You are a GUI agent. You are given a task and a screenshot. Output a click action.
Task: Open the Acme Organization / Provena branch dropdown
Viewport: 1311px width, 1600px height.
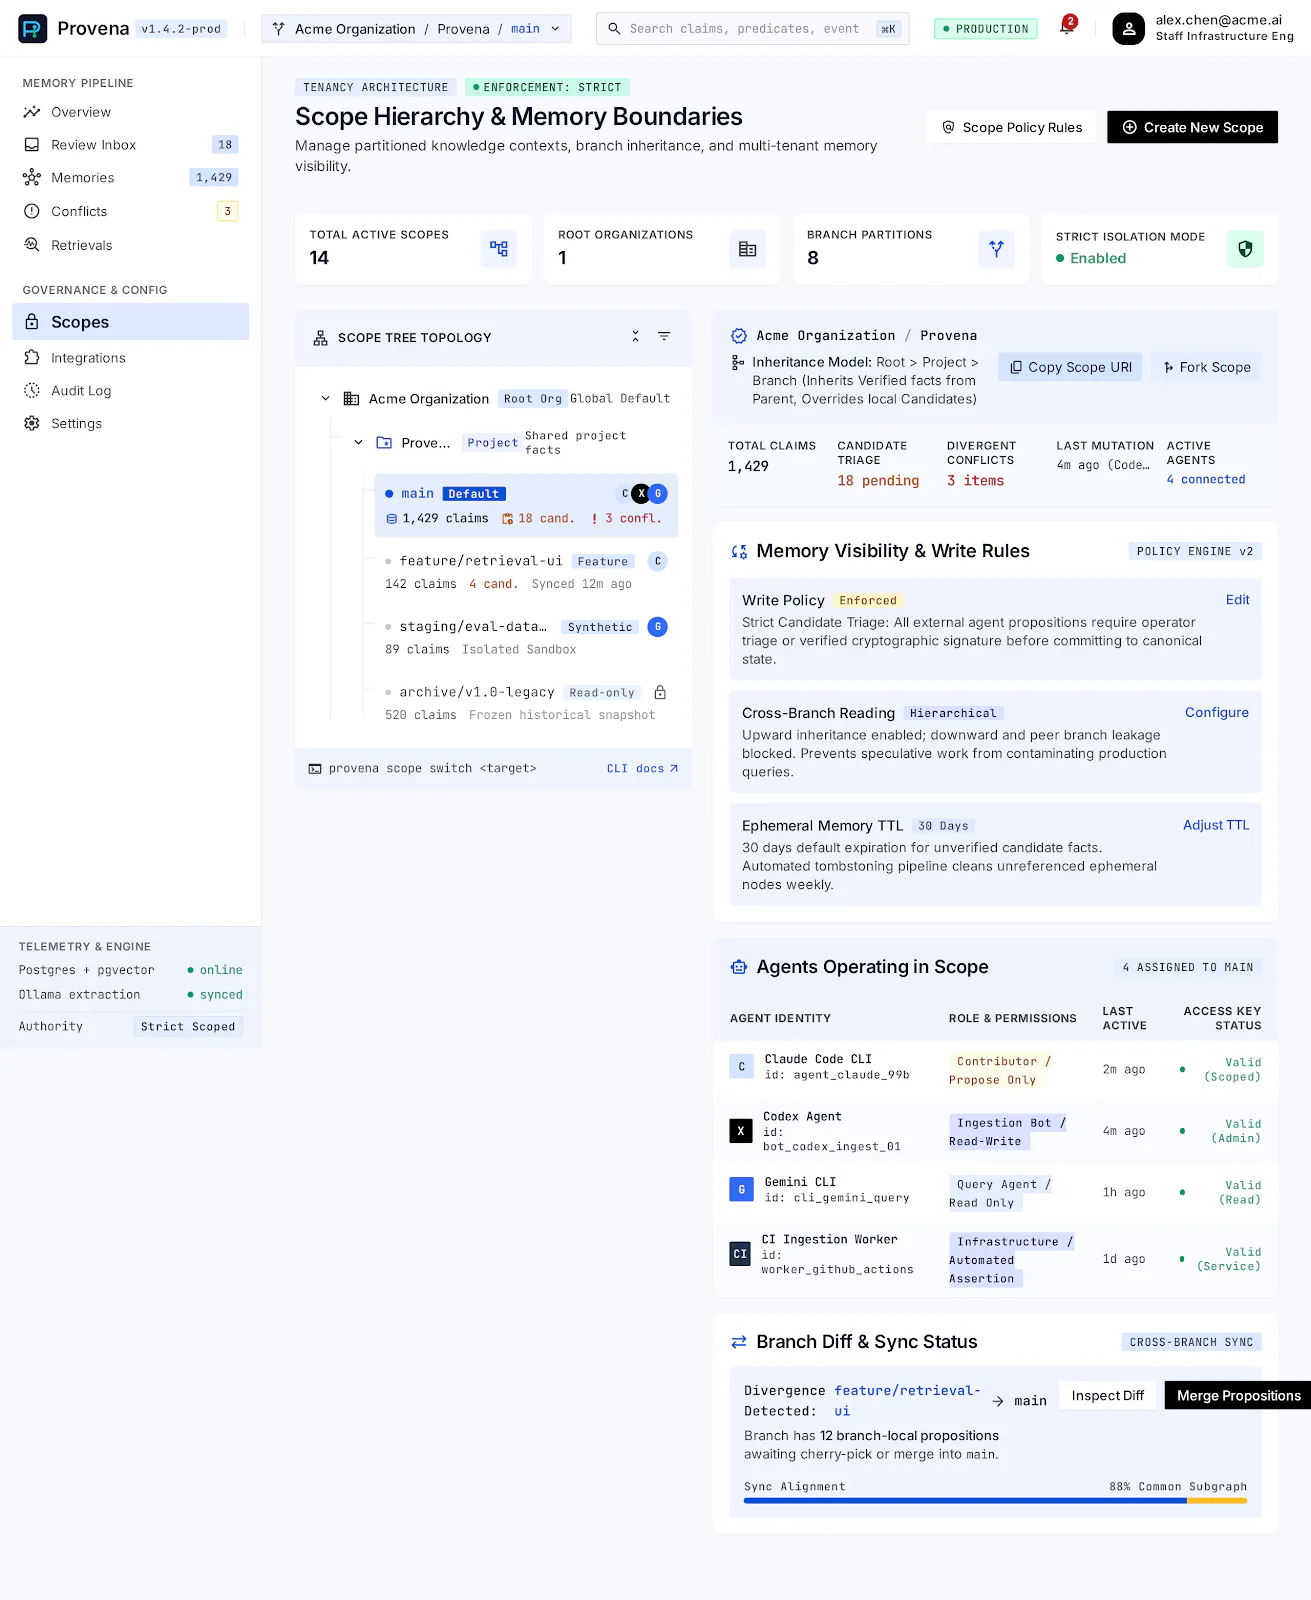416,29
